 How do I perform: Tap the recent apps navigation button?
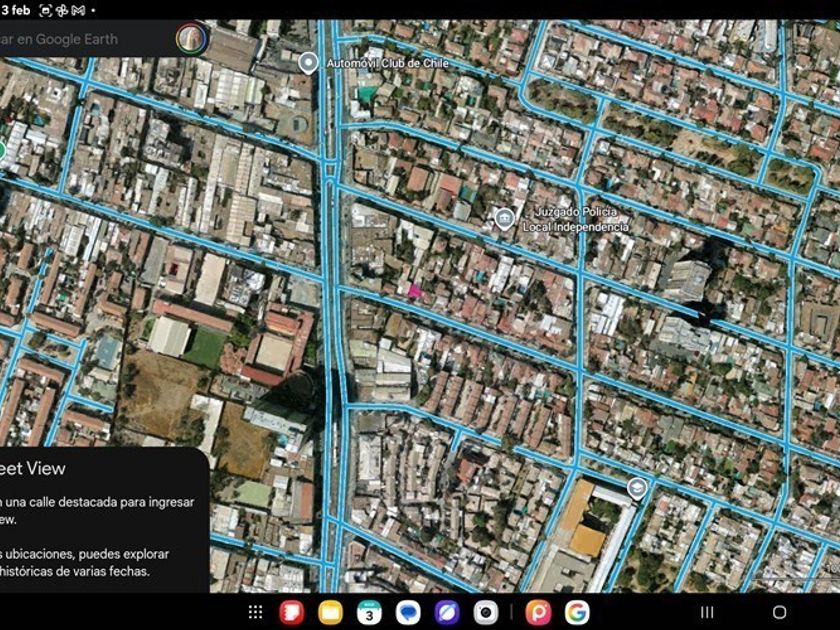pyautogui.click(x=707, y=612)
